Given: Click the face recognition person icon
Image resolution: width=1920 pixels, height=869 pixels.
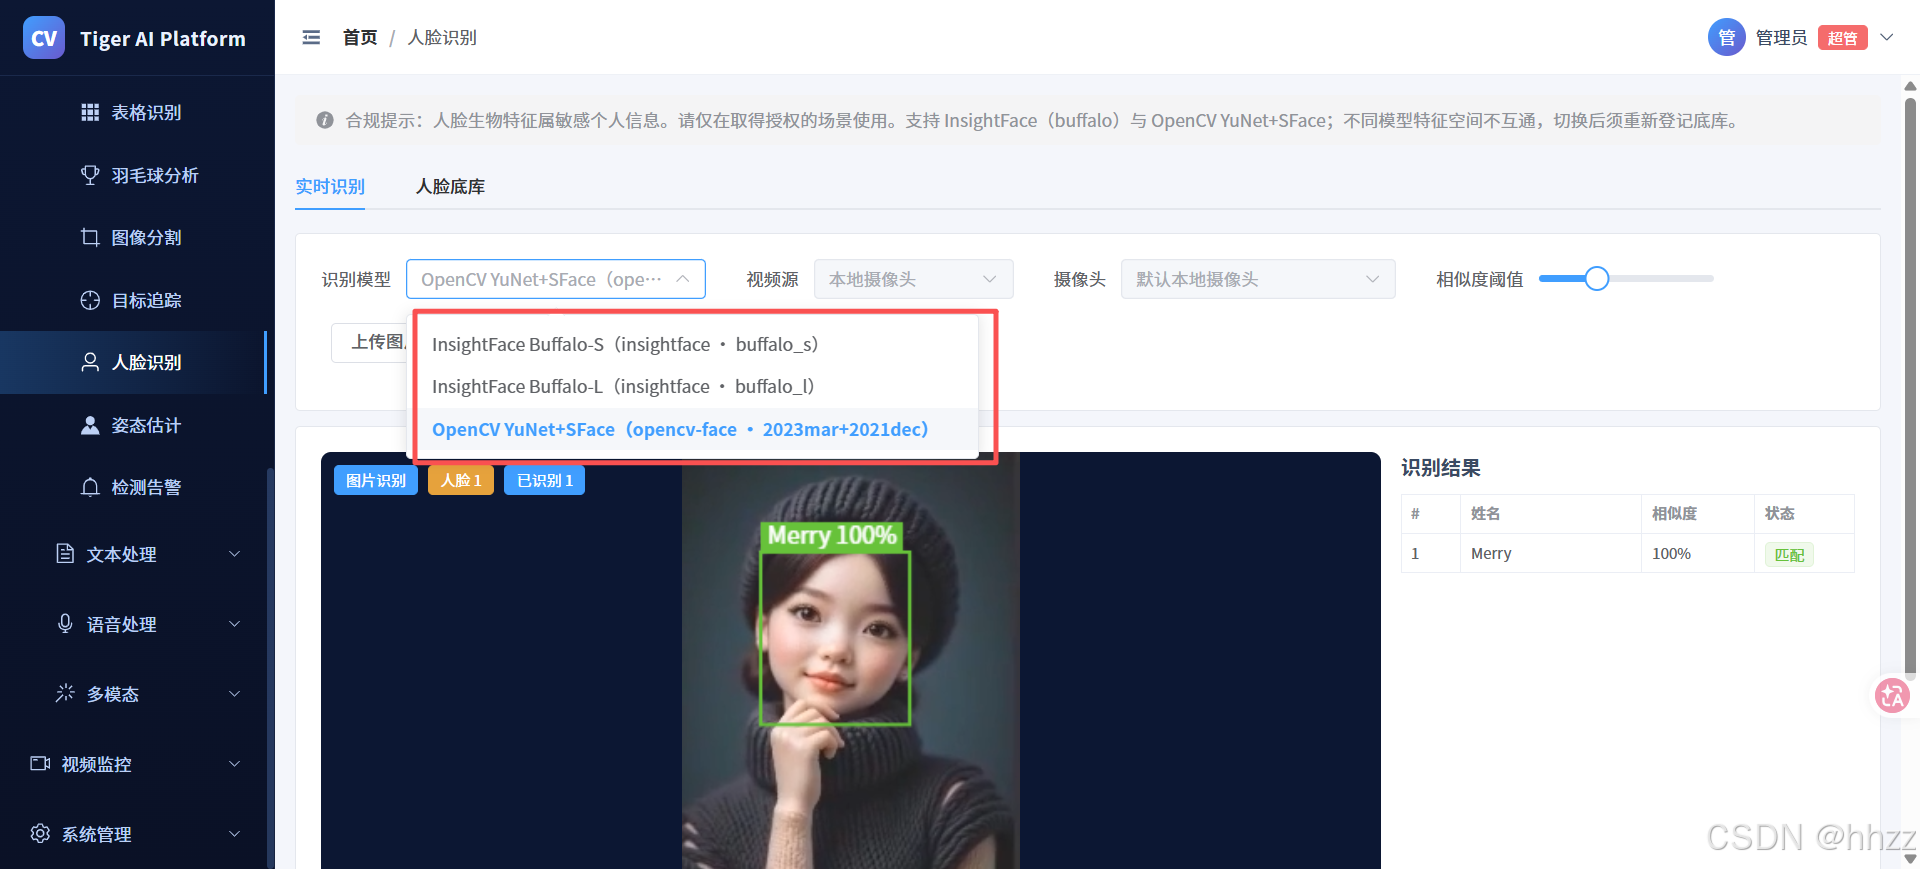Looking at the screenshot, I should pos(90,362).
